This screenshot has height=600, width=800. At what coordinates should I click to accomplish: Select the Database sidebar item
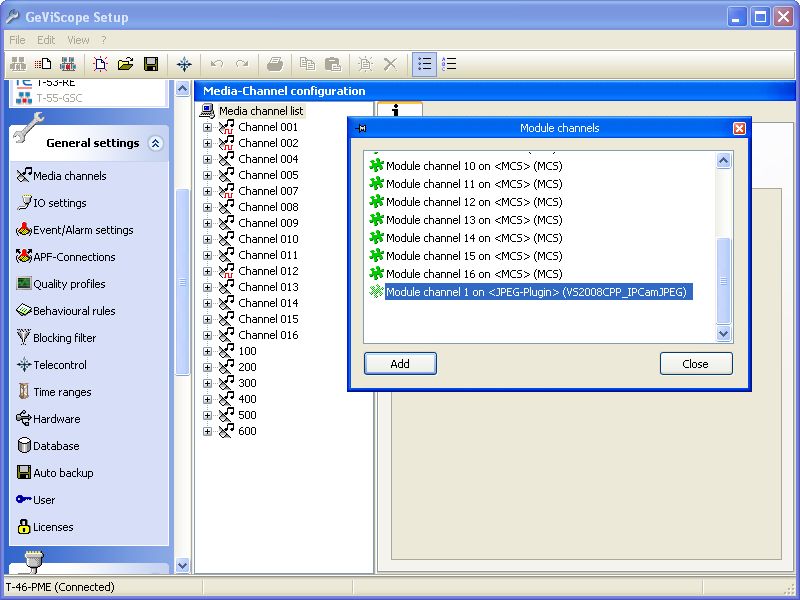tap(56, 446)
